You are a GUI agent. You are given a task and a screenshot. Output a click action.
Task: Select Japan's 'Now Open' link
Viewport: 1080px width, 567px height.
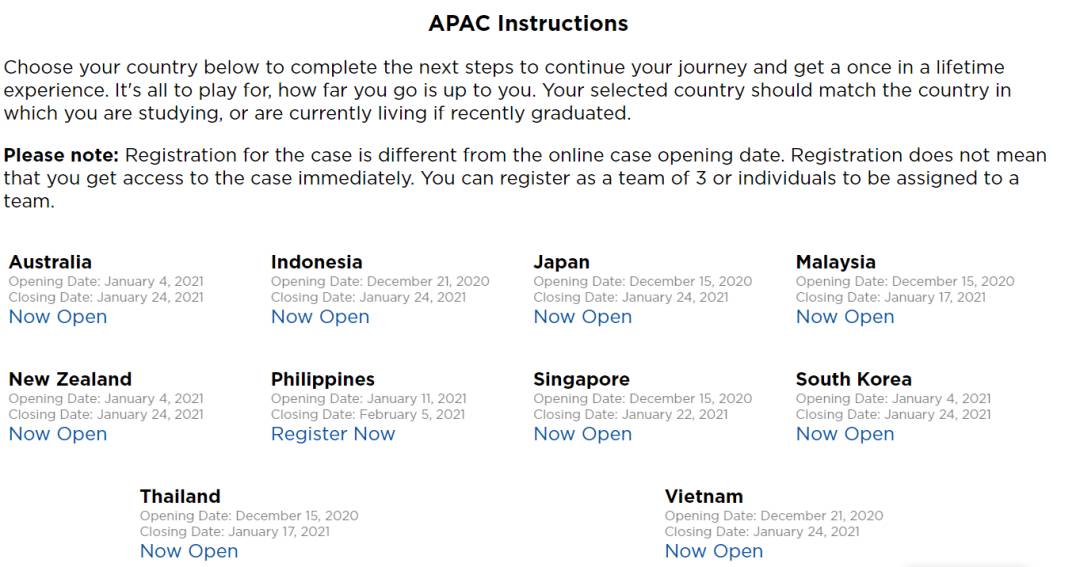[x=582, y=317]
